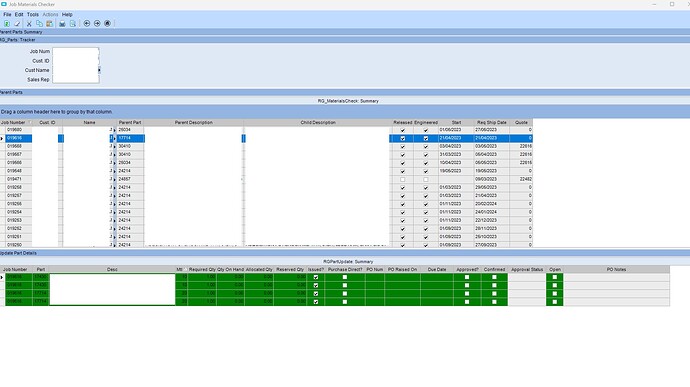Sort by Req Ship Date column header
The height and width of the screenshot is (387, 690).
click(492, 122)
